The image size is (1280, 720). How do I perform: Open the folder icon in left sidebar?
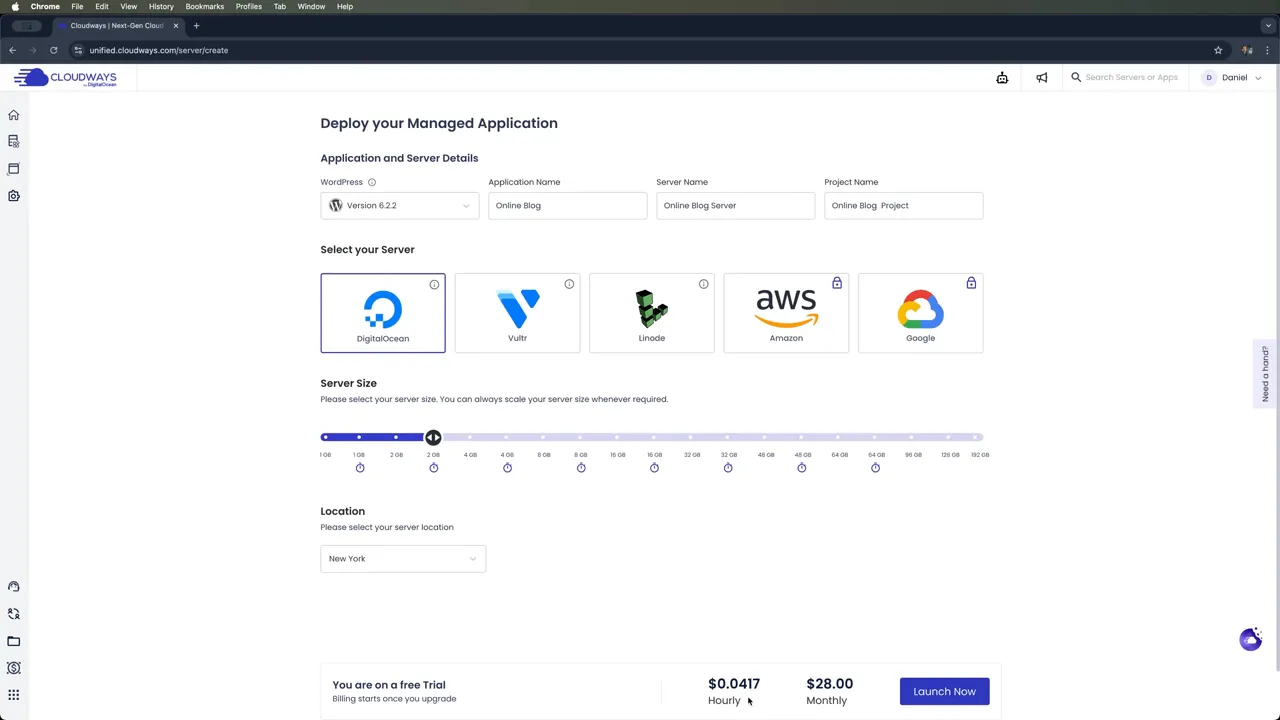[14, 641]
